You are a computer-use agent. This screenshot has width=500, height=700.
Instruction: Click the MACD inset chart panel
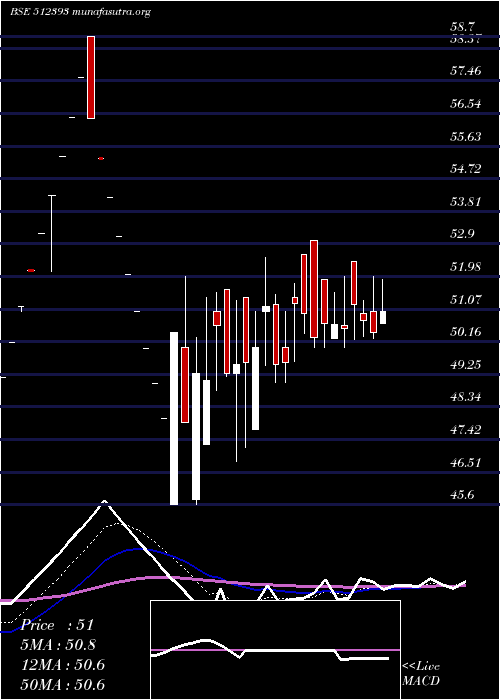[275, 650]
